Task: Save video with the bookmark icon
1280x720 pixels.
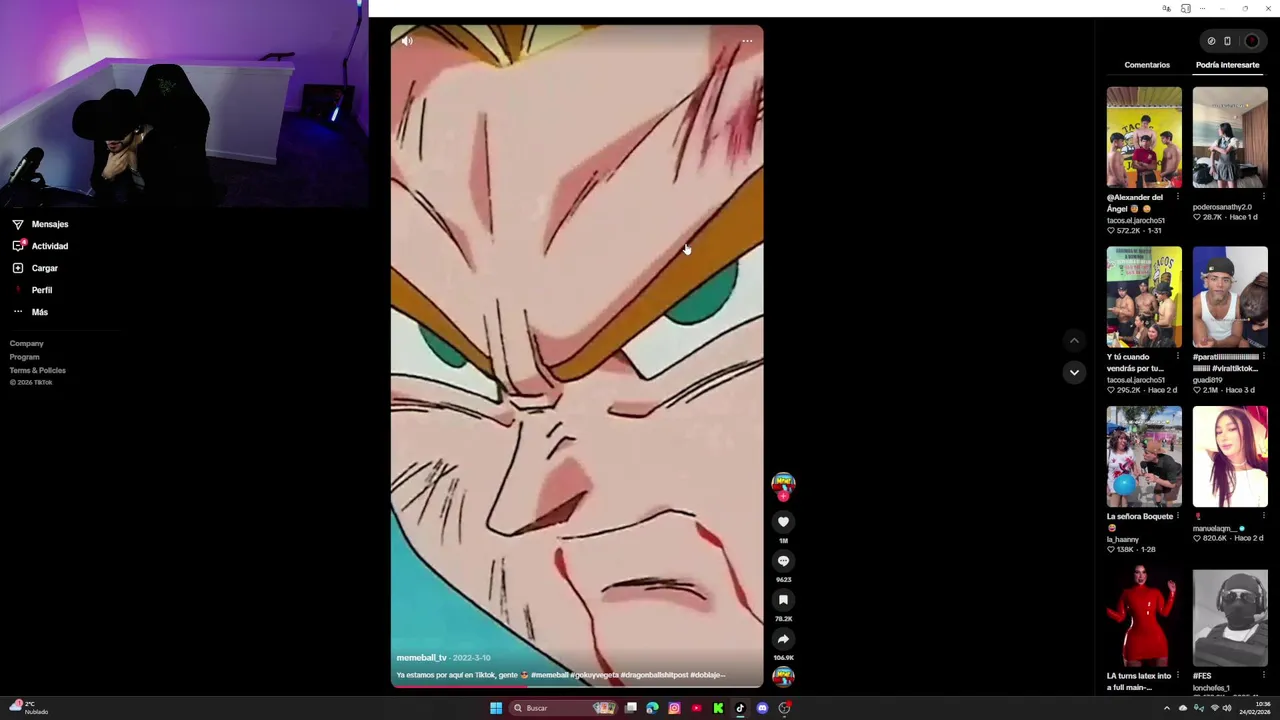Action: [x=783, y=600]
